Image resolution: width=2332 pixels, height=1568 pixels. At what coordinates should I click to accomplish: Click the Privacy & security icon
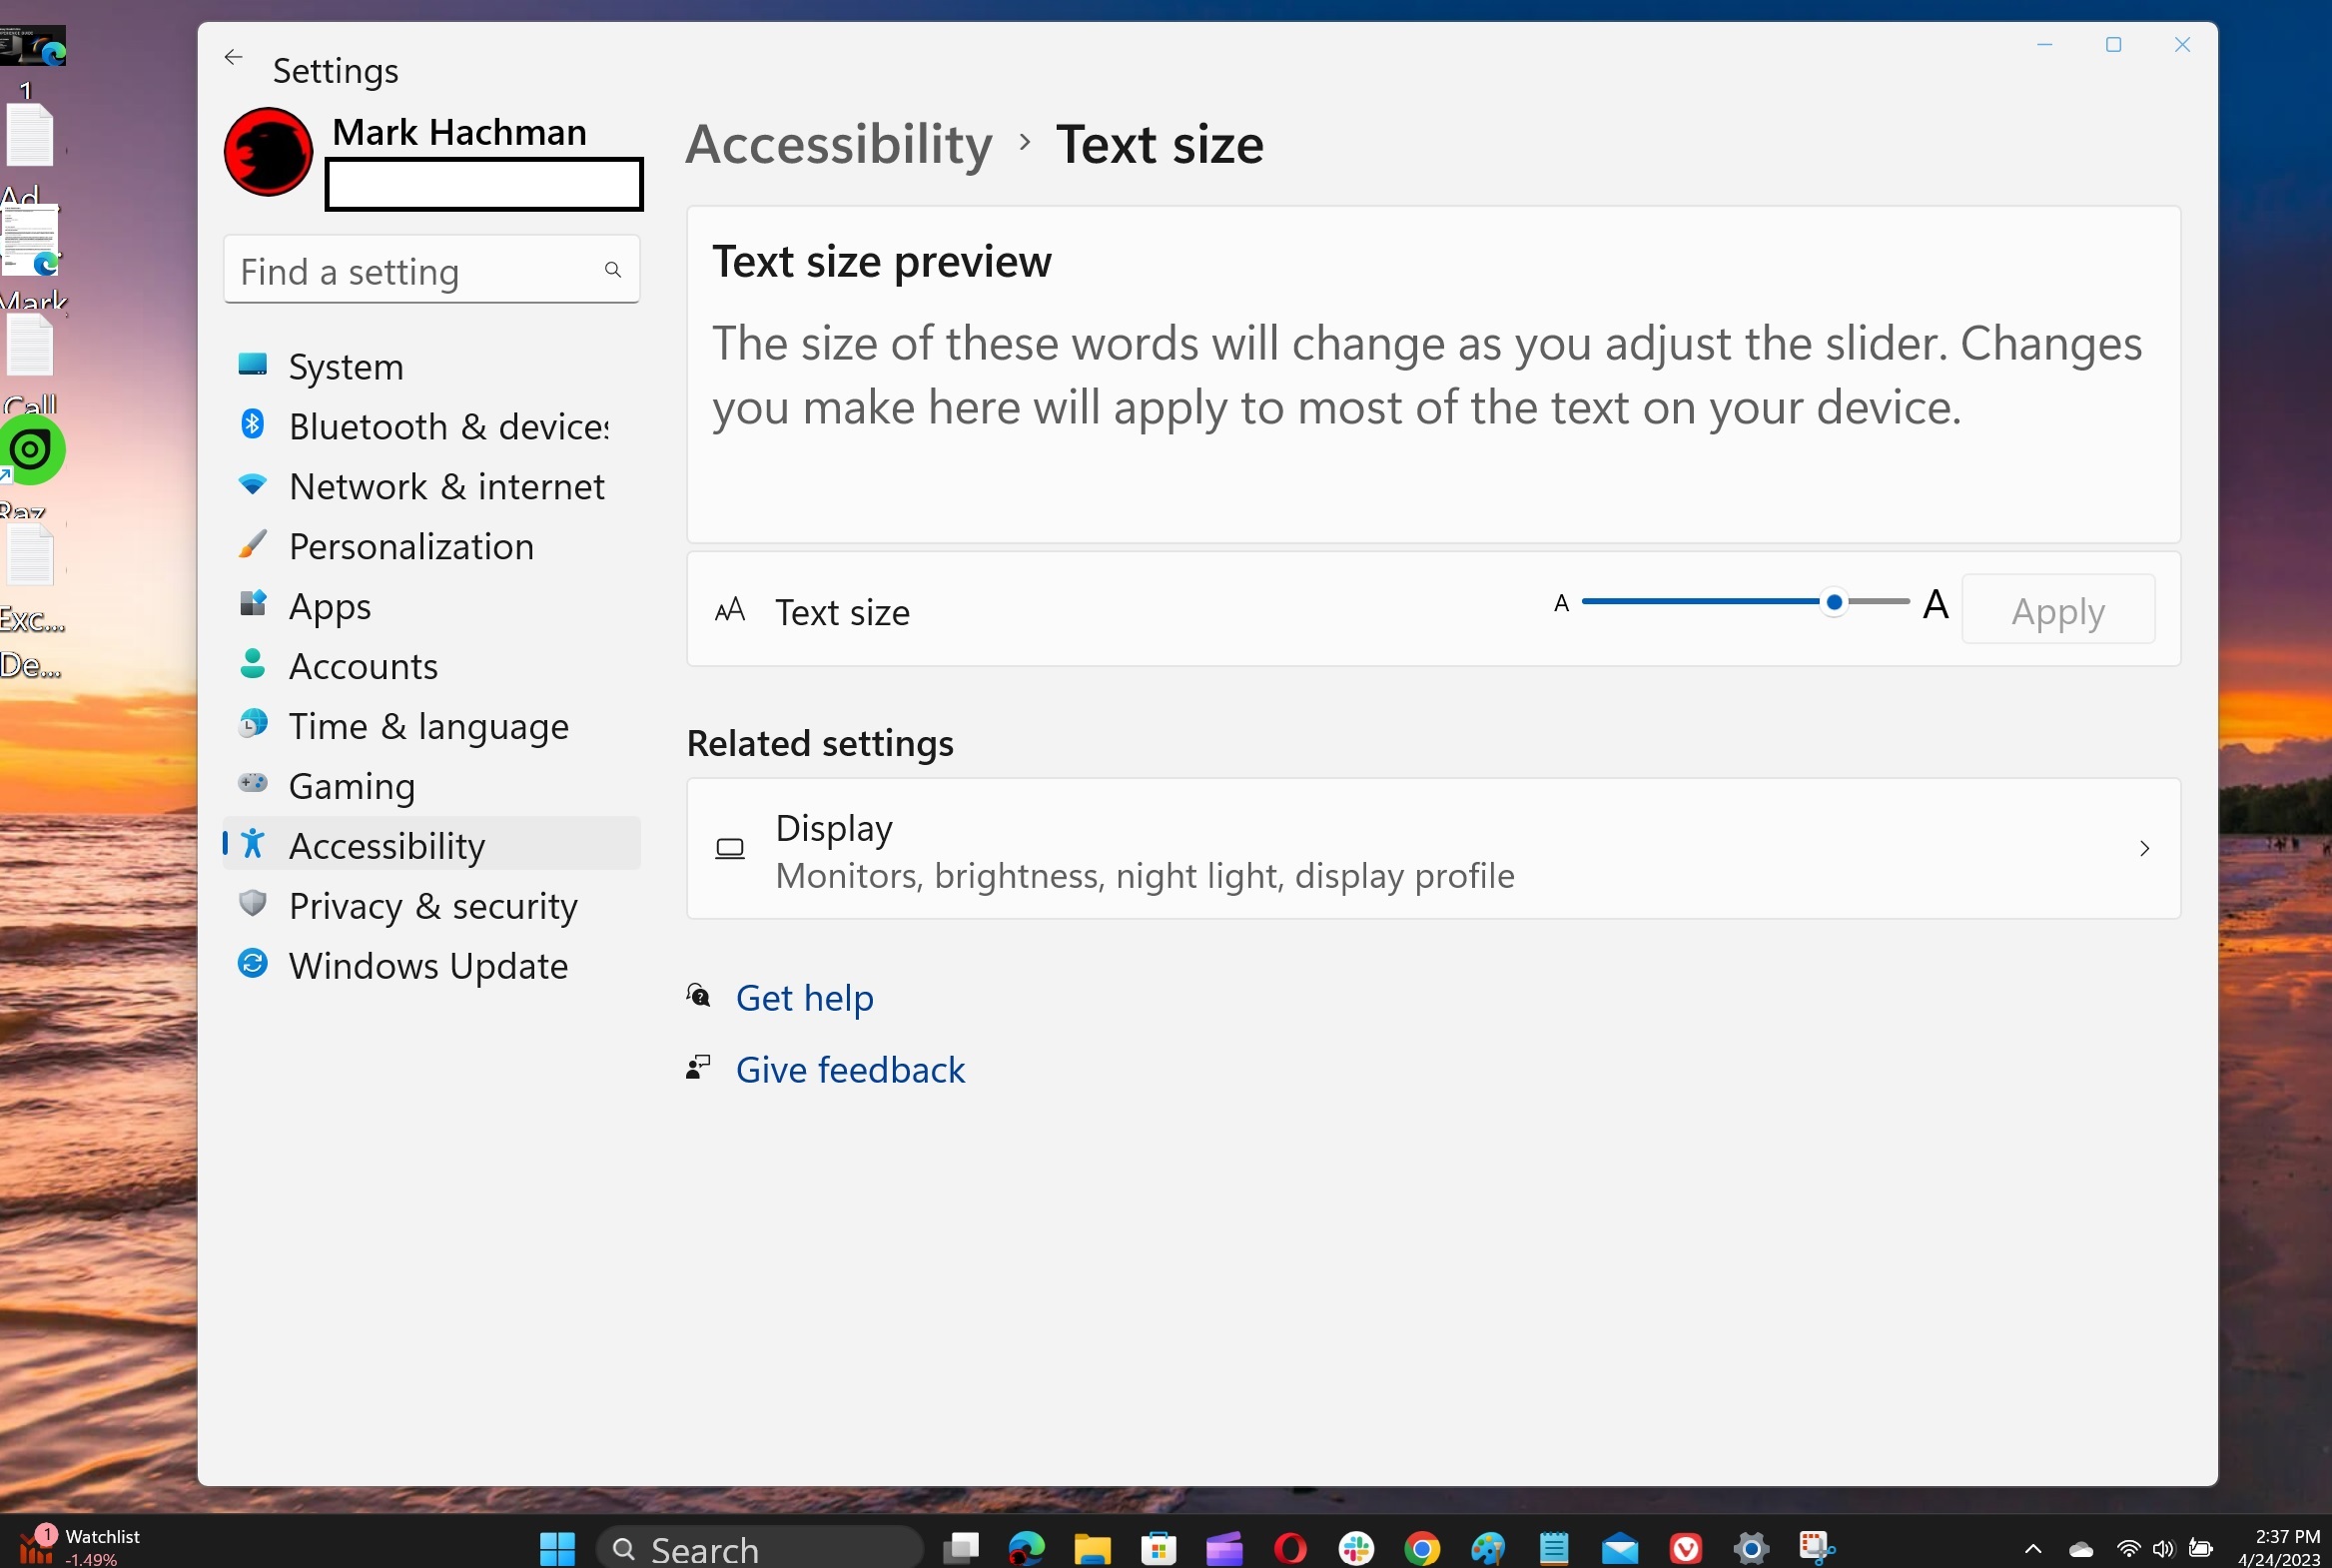tap(252, 903)
